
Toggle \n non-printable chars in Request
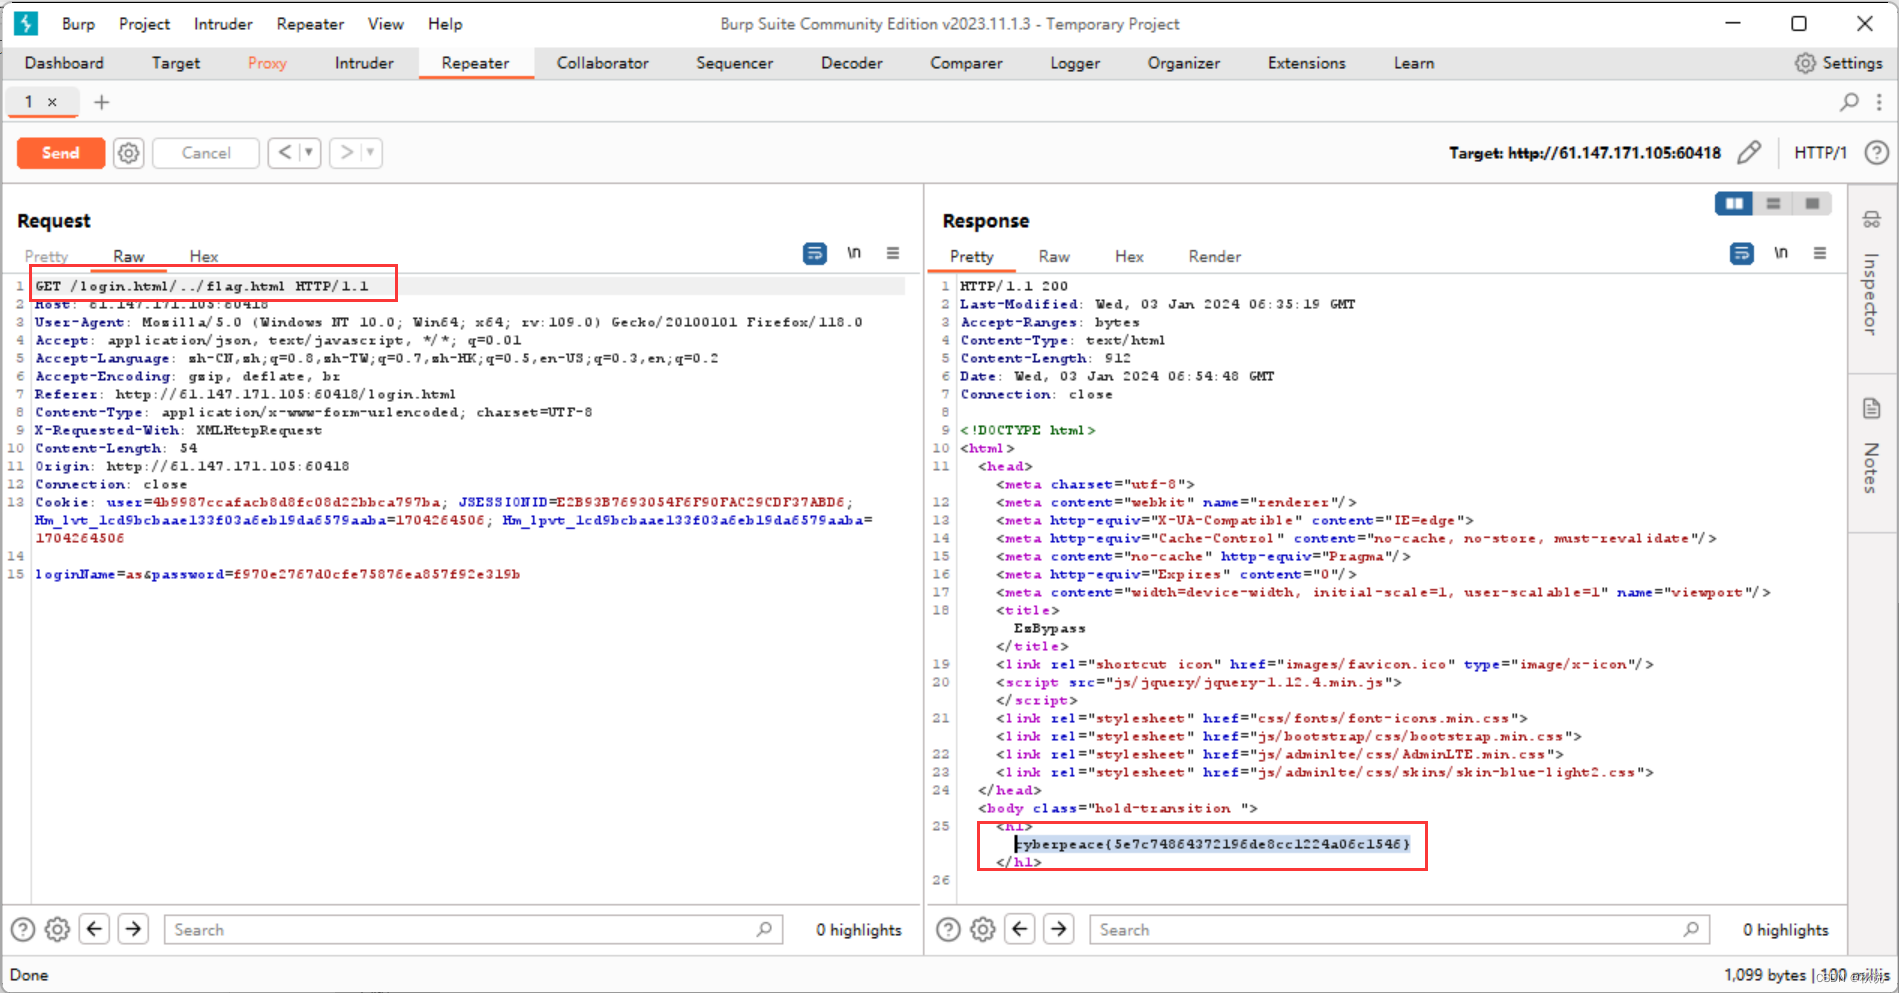pyautogui.click(x=854, y=253)
